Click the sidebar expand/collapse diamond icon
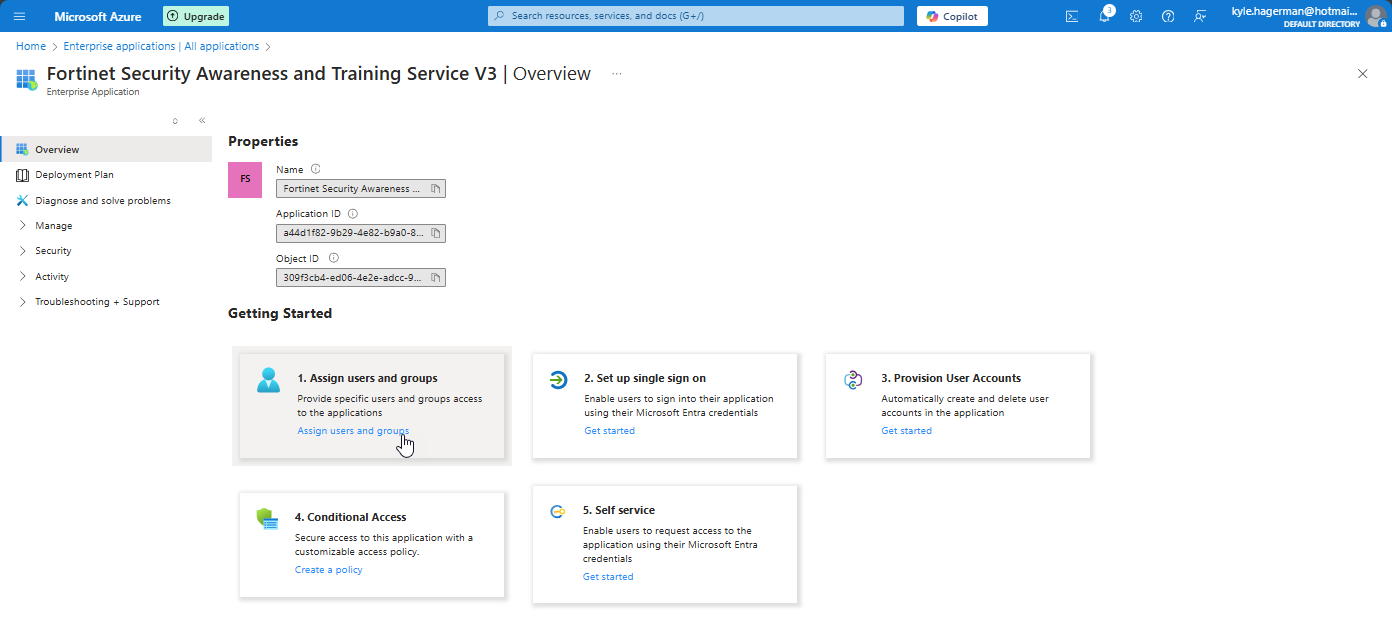Viewport: 1392px width, 617px height. coord(175,121)
